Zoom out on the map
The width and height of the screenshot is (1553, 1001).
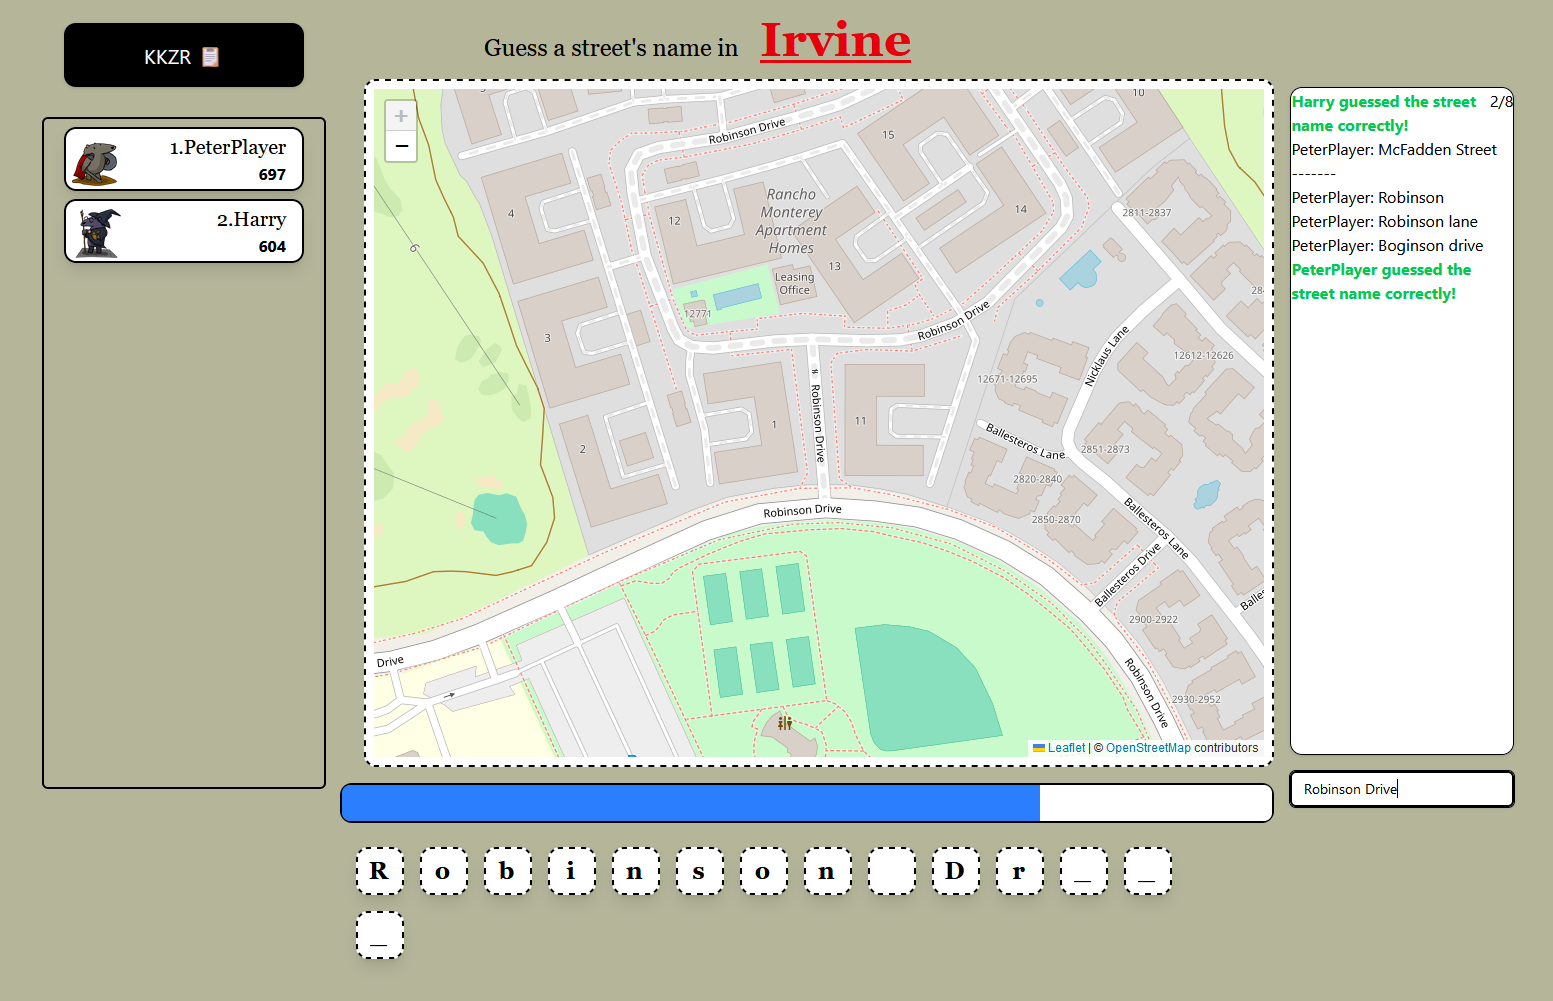pos(401,146)
